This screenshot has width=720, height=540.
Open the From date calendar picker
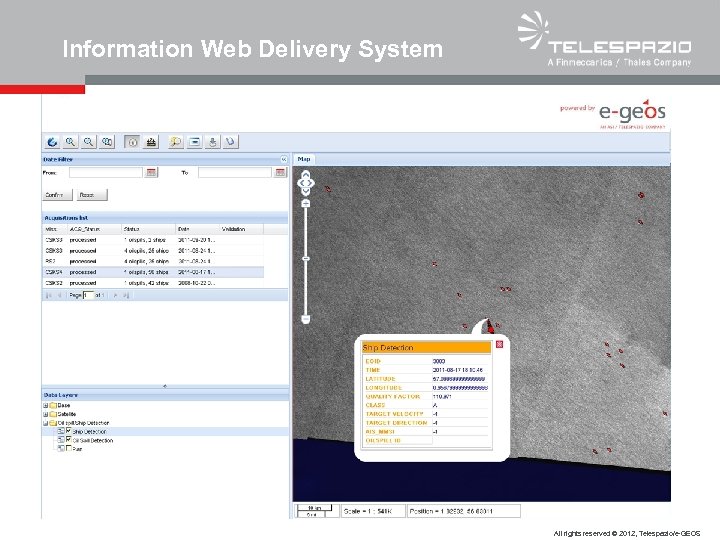coord(151,172)
